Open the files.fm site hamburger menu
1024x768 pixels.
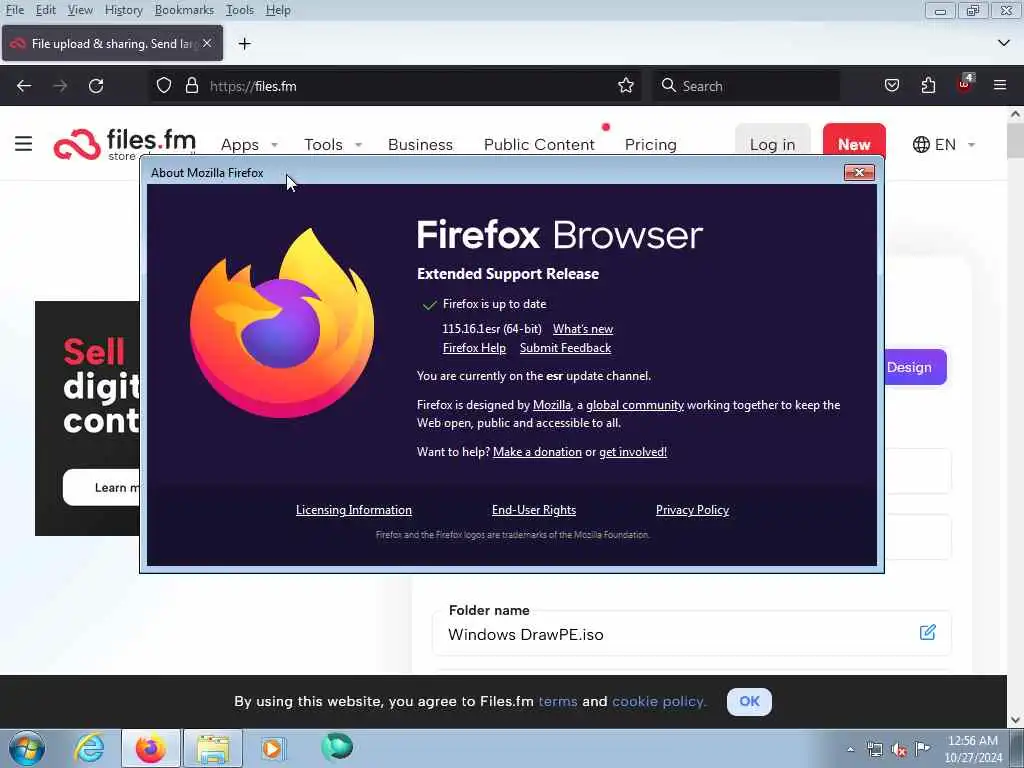[24, 143]
